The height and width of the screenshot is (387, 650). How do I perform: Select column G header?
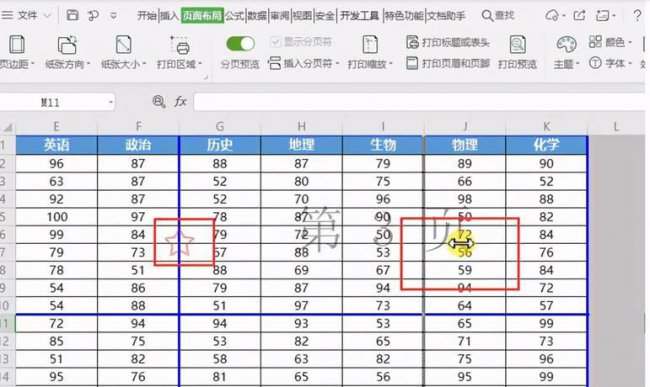tap(220, 127)
